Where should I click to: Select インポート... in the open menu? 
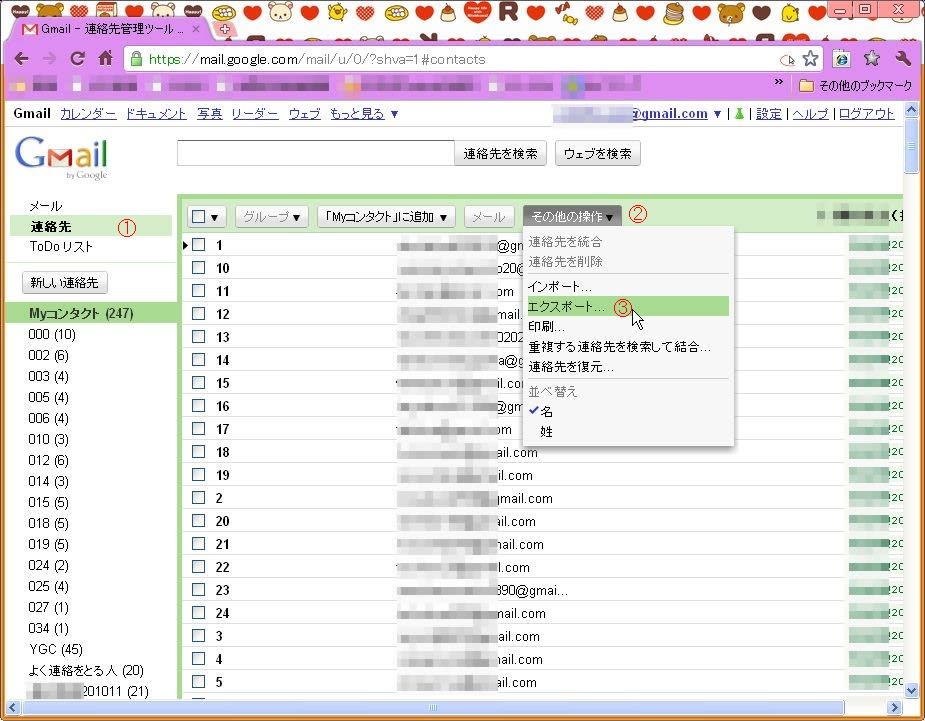[x=560, y=287]
